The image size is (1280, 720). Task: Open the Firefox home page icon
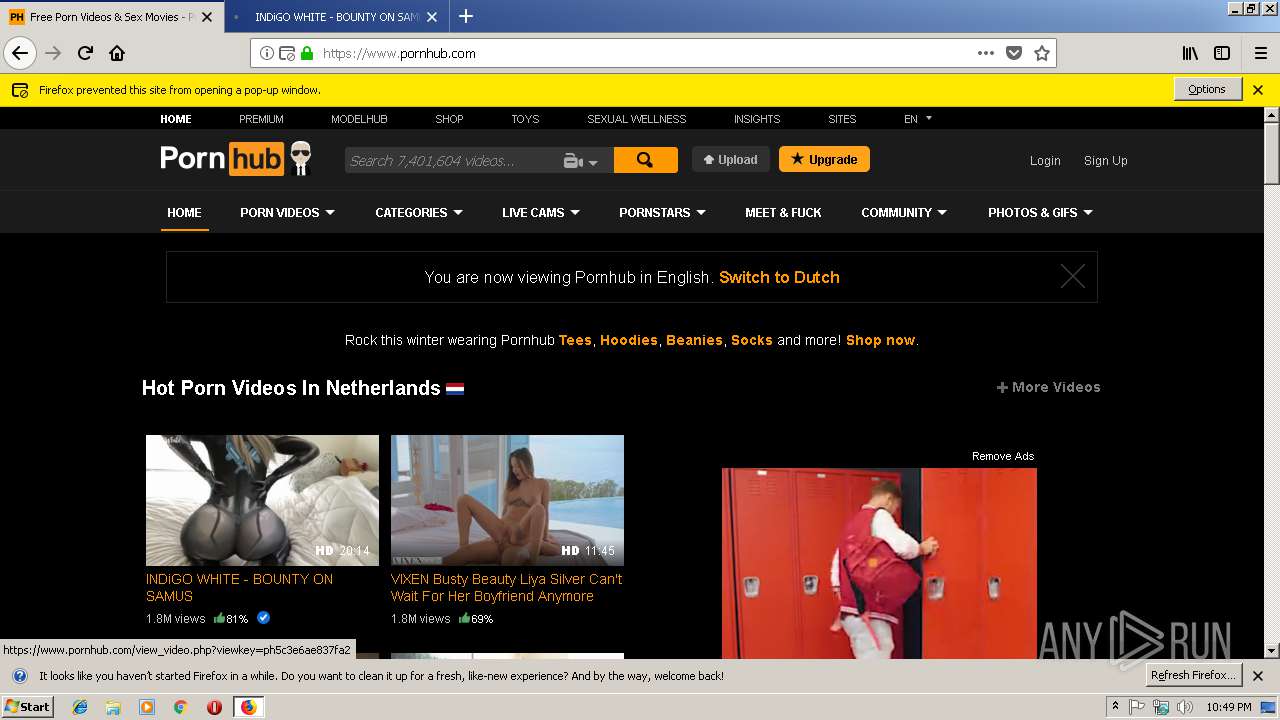pyautogui.click(x=117, y=53)
